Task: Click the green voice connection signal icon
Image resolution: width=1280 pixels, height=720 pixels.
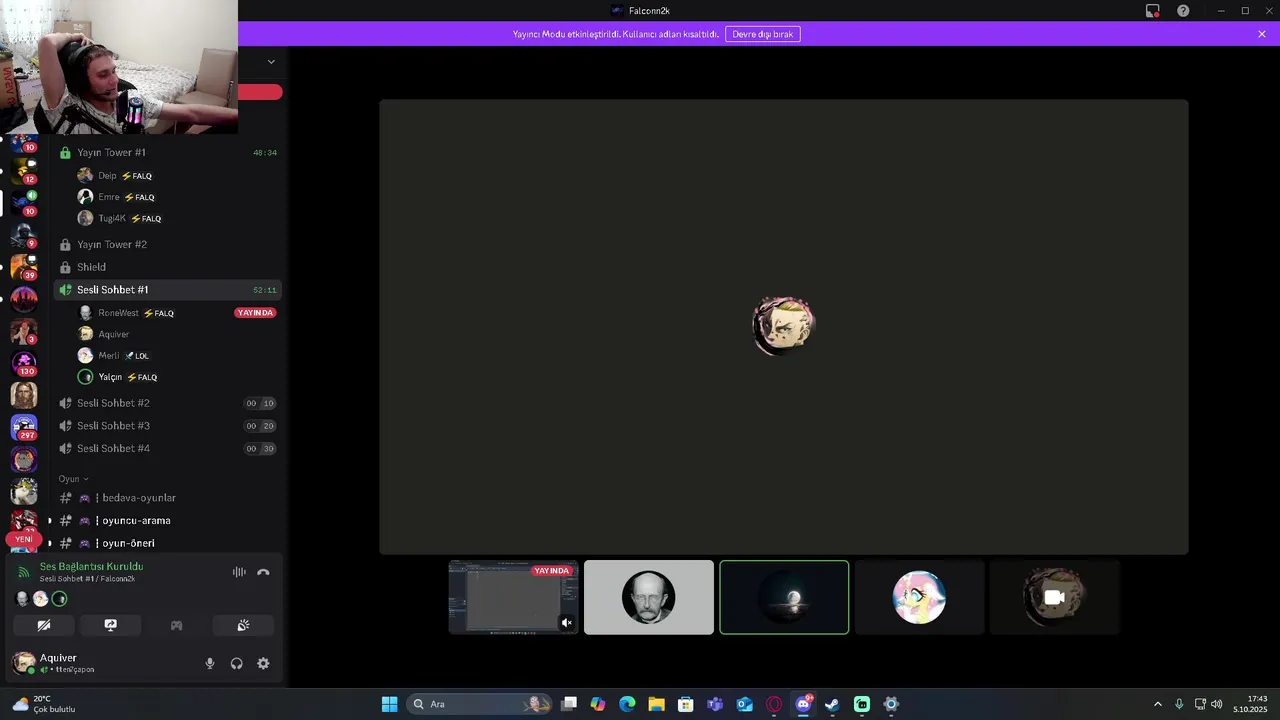Action: 24,572
